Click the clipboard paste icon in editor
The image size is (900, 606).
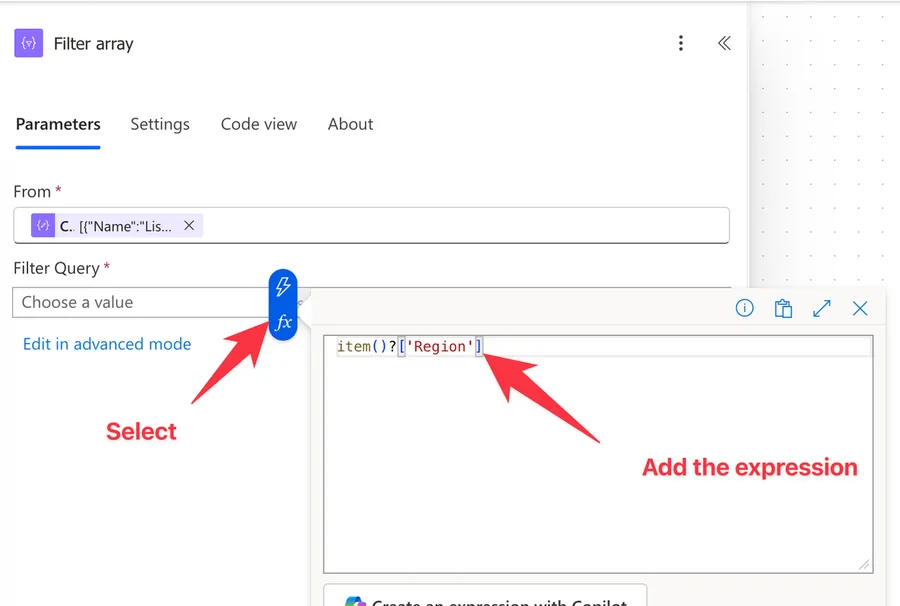(x=783, y=308)
